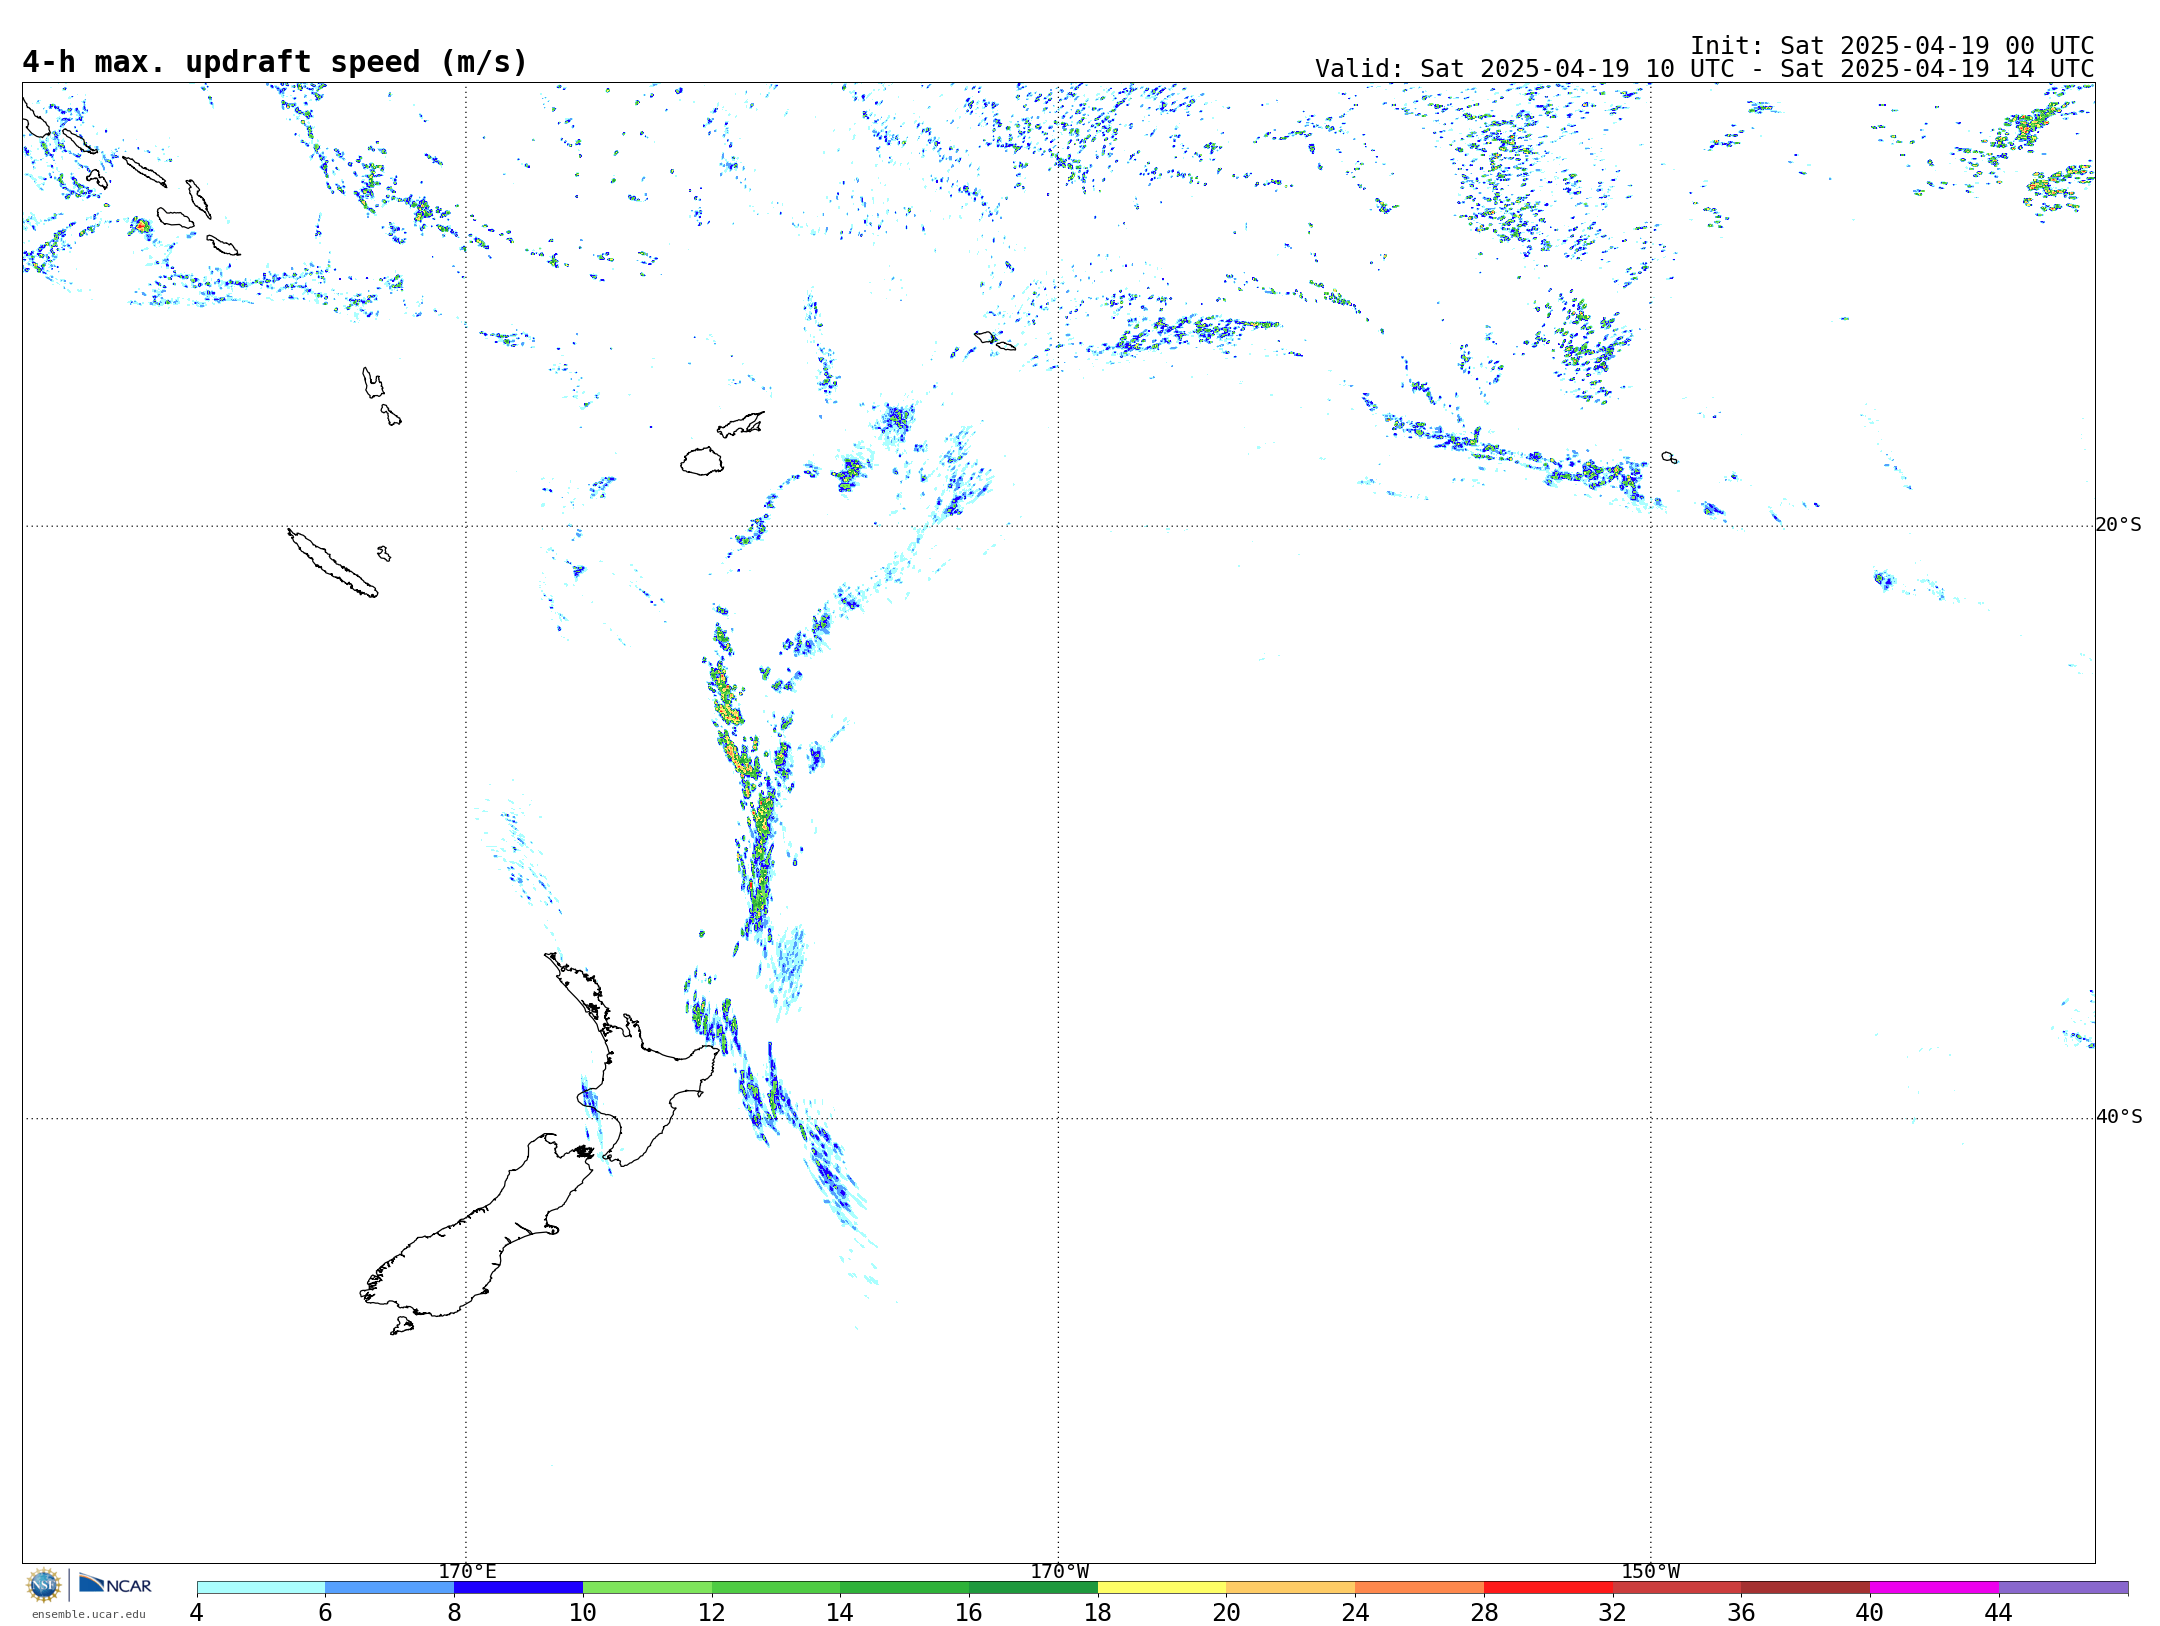Image resolution: width=2160 pixels, height=1626 pixels.
Task: Click the colorbar tick label 8
Action: pos(454,1612)
